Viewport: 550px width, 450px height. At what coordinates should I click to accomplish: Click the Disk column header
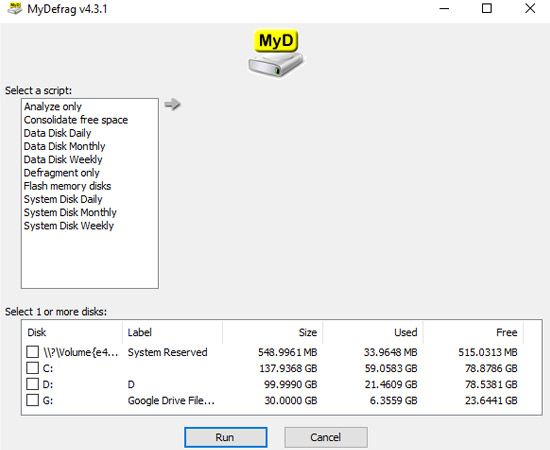coord(72,332)
